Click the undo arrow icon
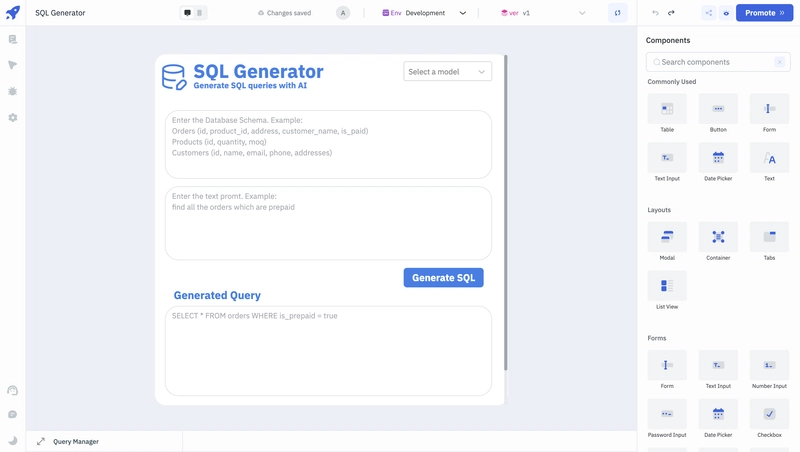 click(656, 13)
